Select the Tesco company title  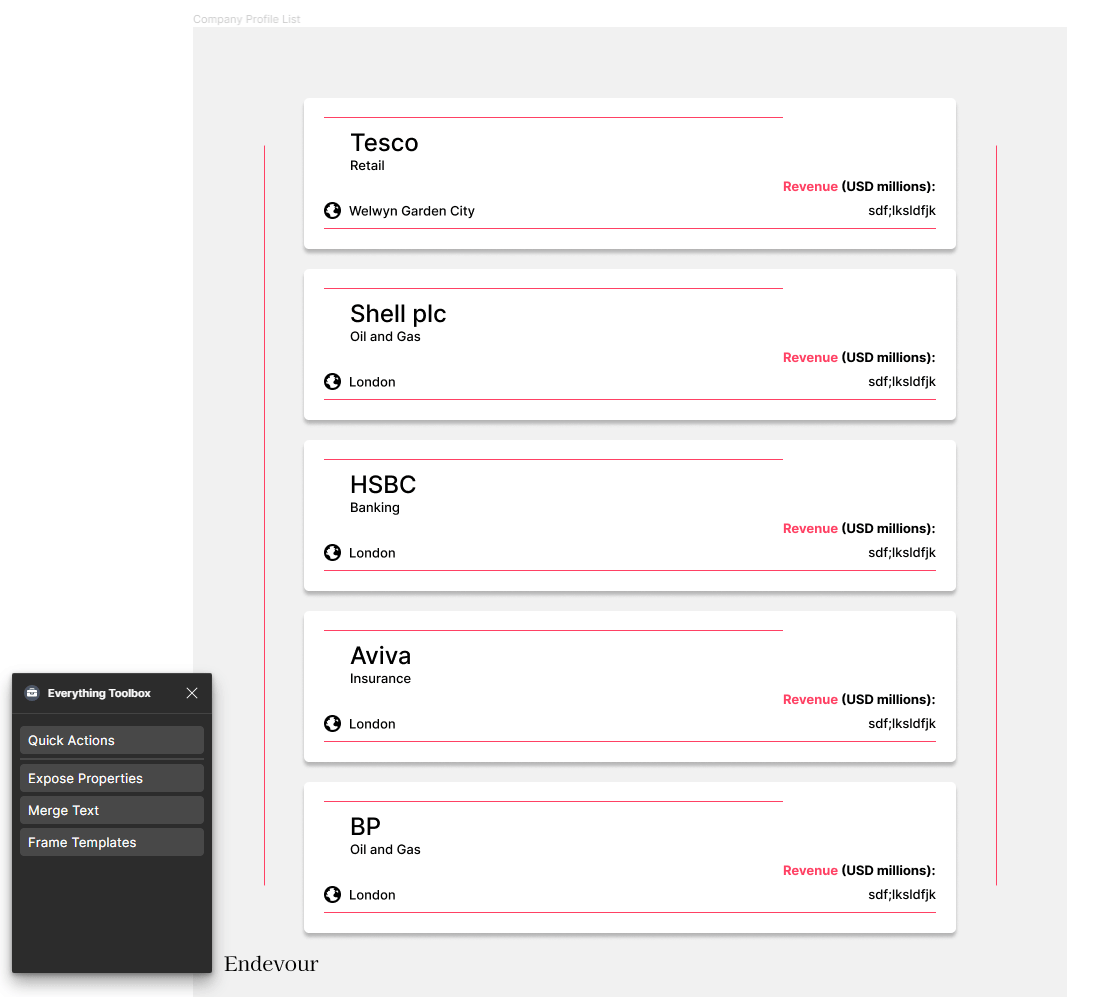pos(384,143)
